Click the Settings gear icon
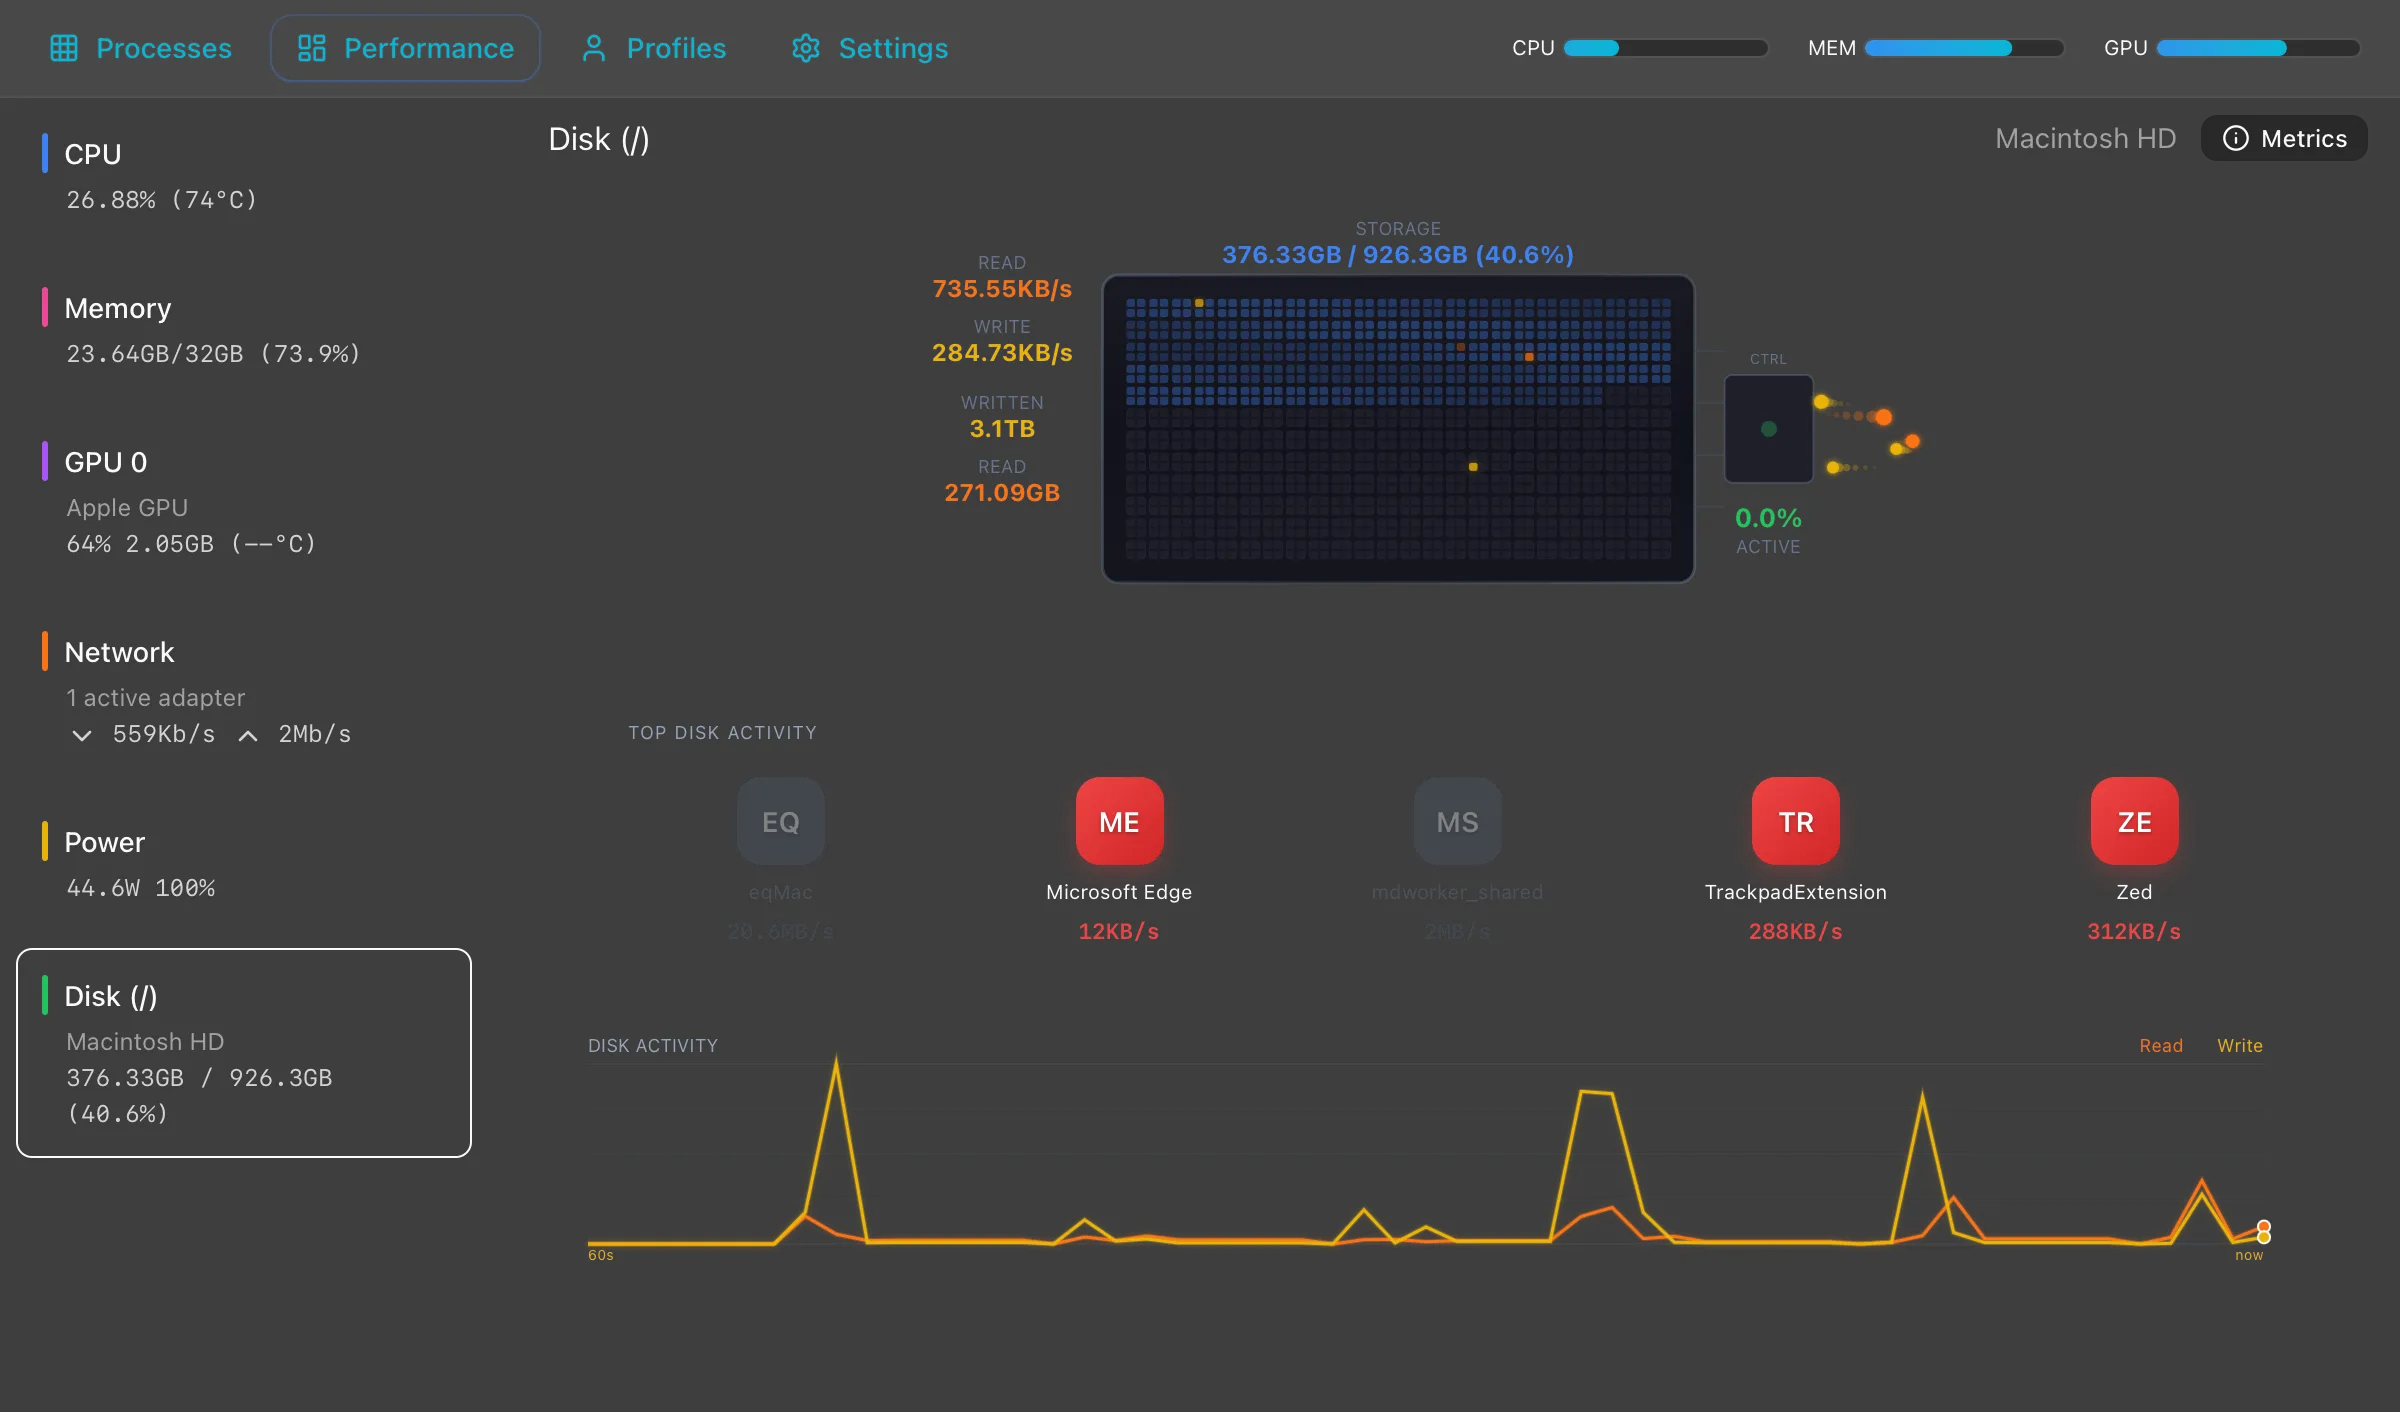Image resolution: width=2400 pixels, height=1412 pixels. click(804, 47)
